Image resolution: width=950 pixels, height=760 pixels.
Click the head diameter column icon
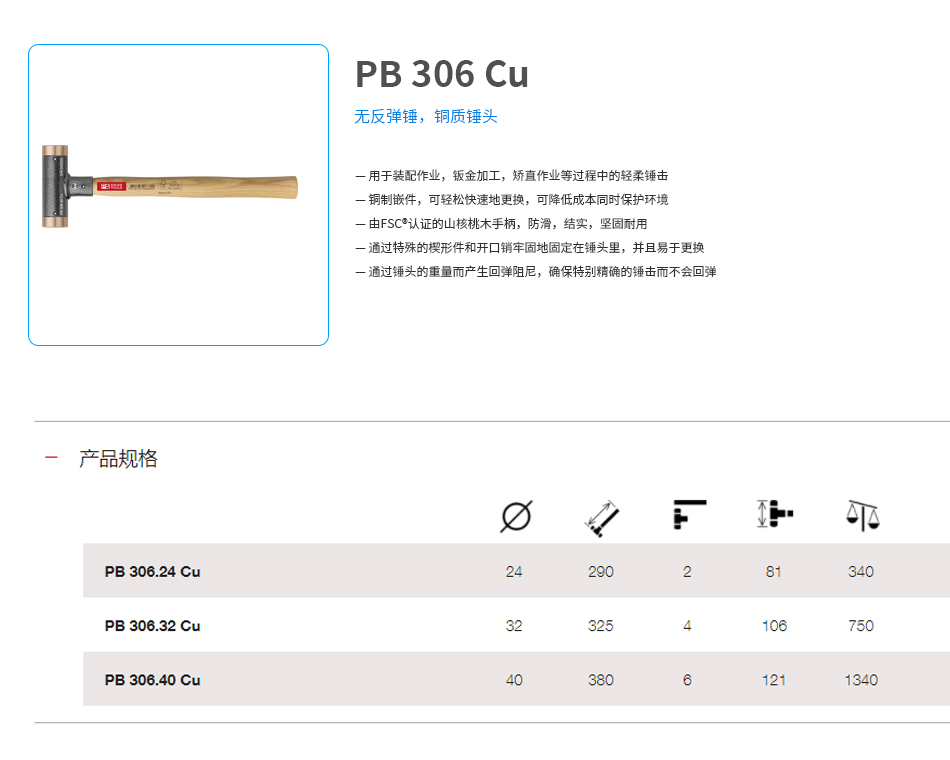coord(515,516)
